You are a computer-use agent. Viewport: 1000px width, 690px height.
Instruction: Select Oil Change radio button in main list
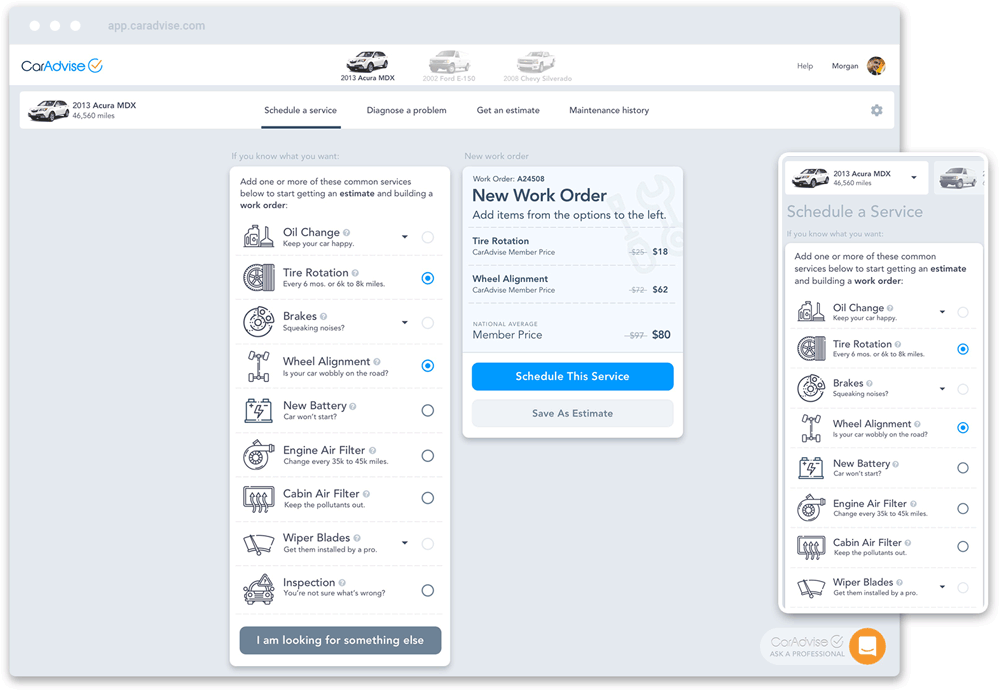point(428,237)
